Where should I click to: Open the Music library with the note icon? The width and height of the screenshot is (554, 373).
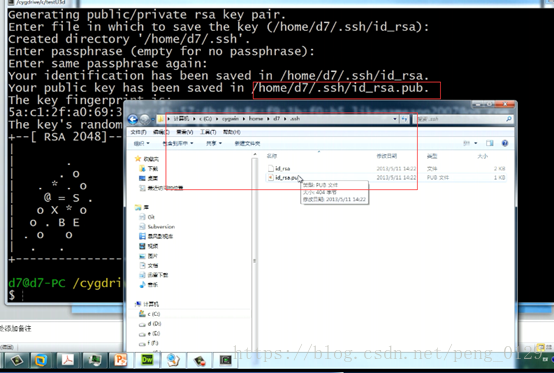[149, 284]
